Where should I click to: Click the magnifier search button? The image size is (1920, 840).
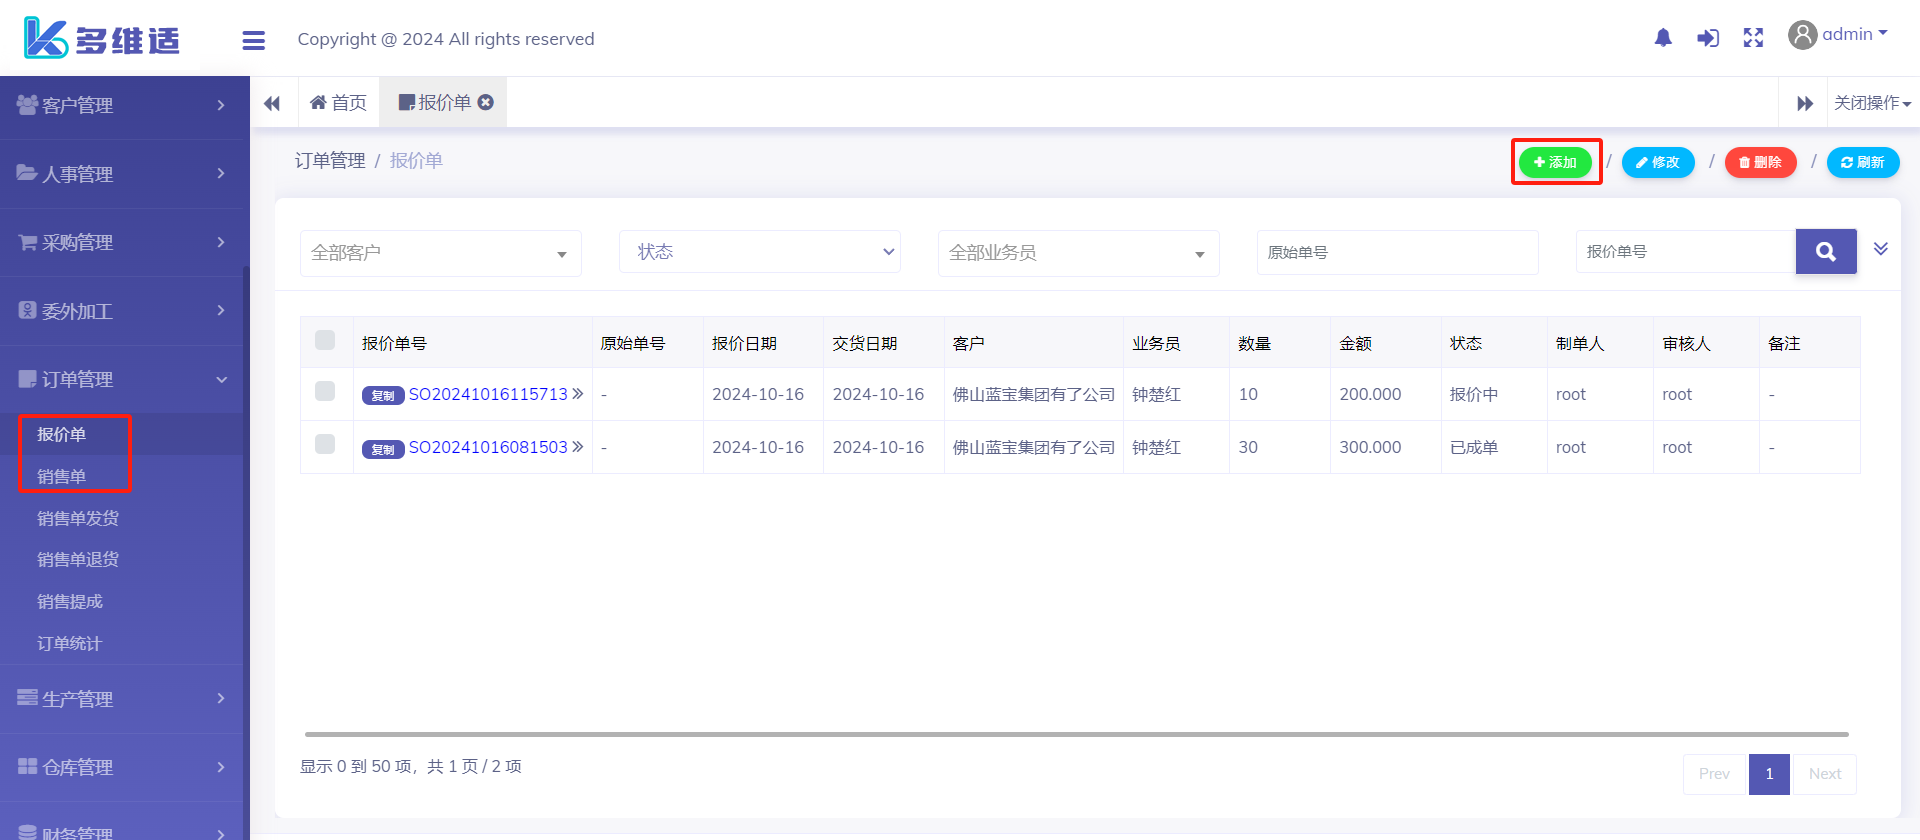(1825, 252)
